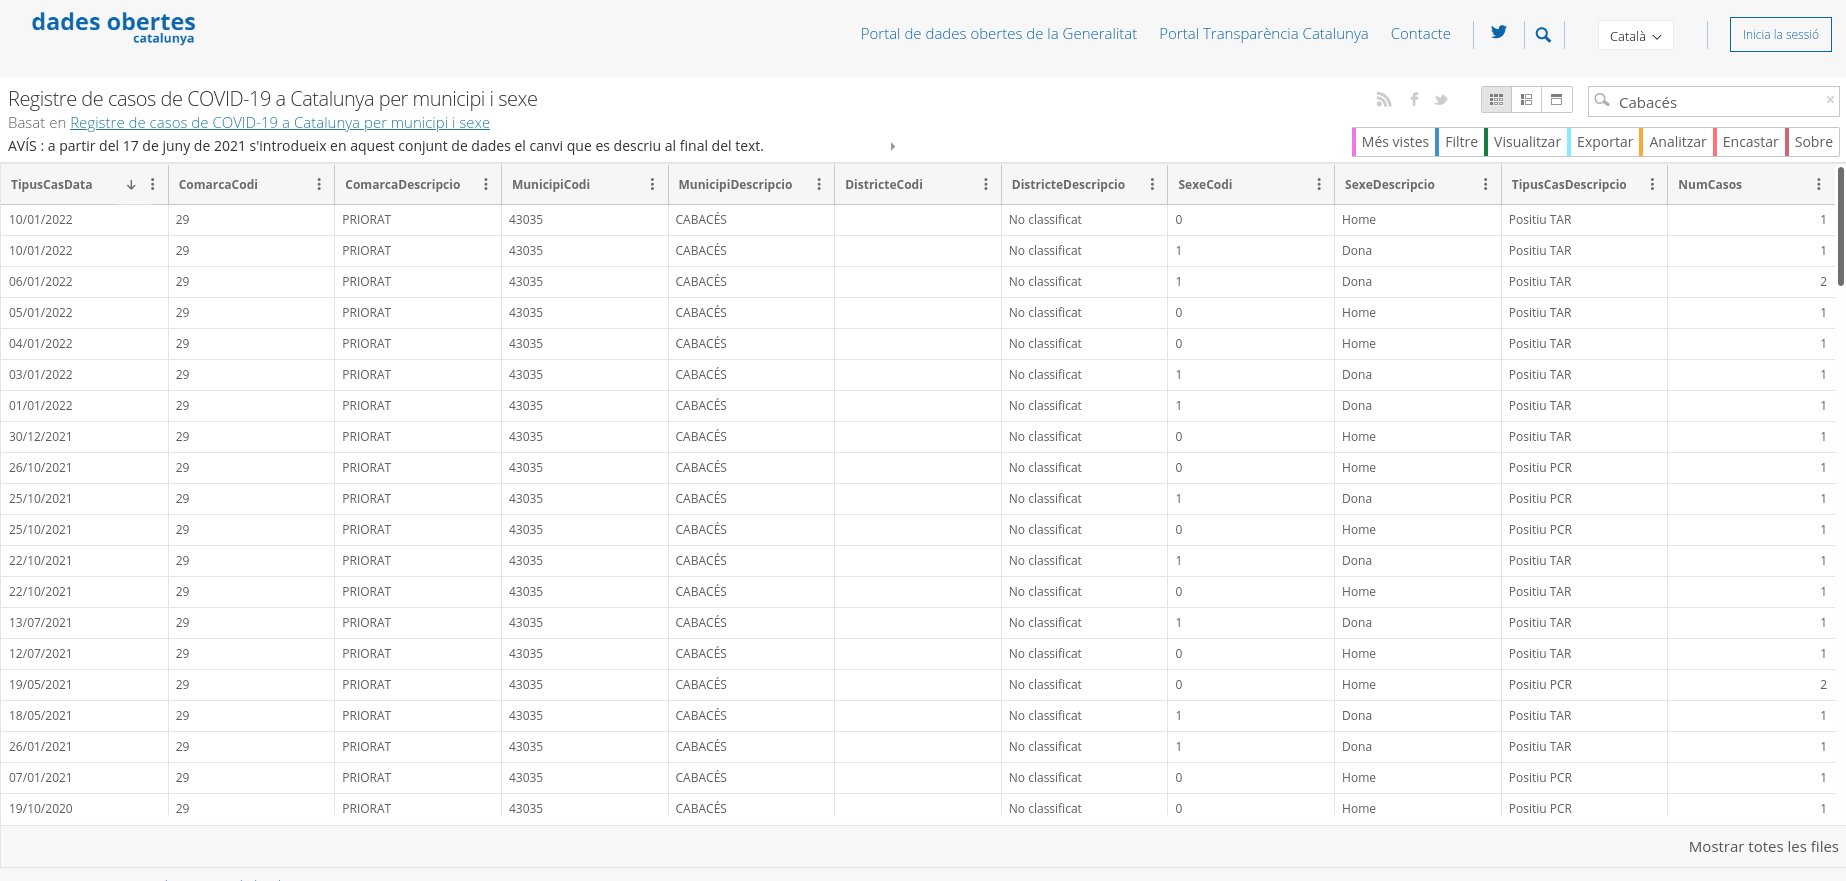Image resolution: width=1846 pixels, height=881 pixels.
Task: Click Inicia la sessió button
Action: point(1780,35)
